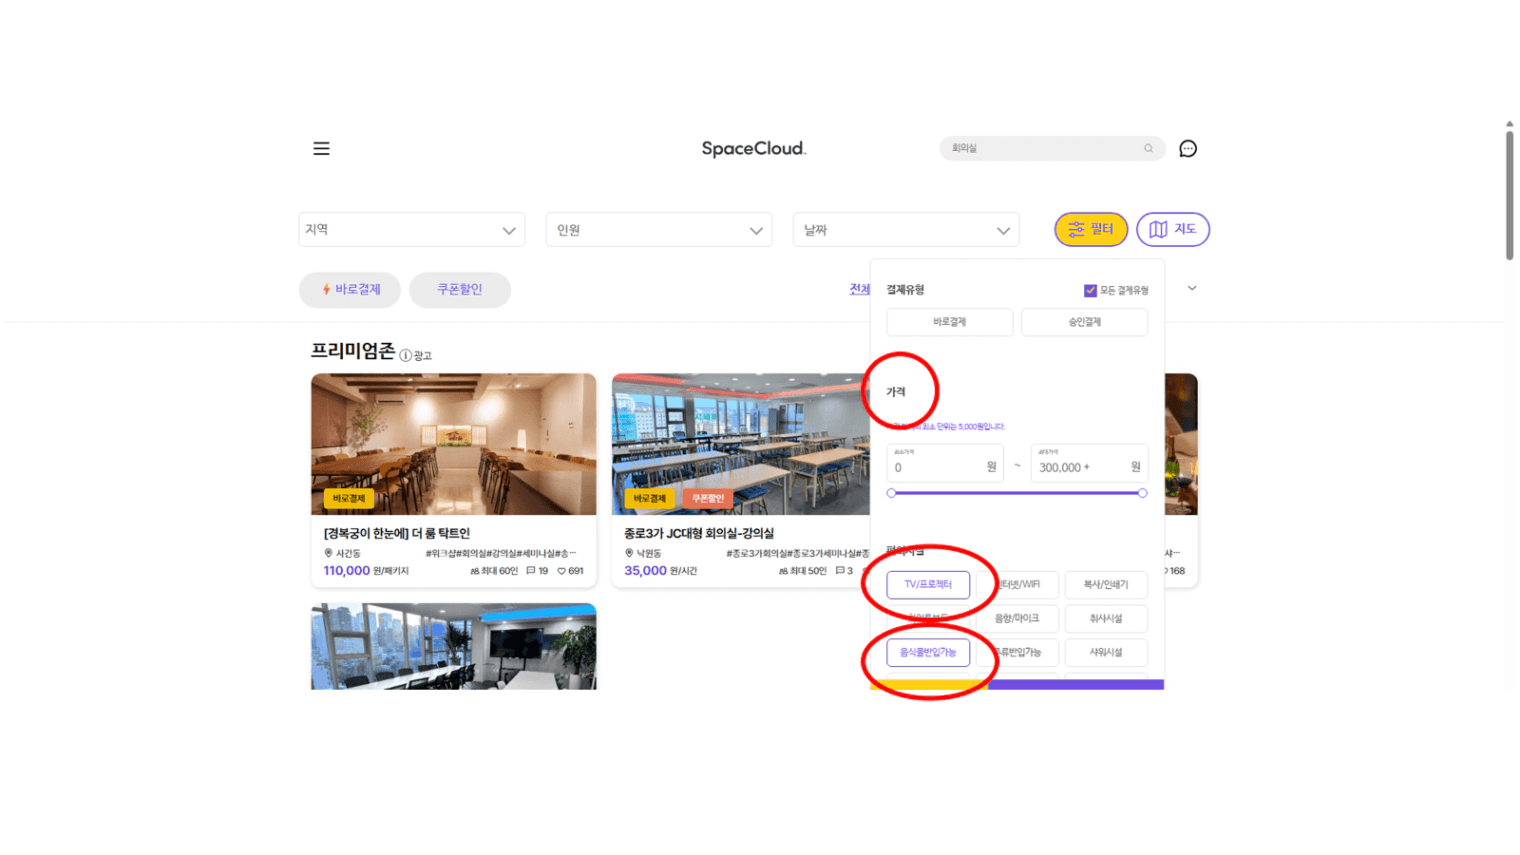The image size is (1520, 855).
Task: Choose the 승인결제 payment type button
Action: pos(1084,323)
